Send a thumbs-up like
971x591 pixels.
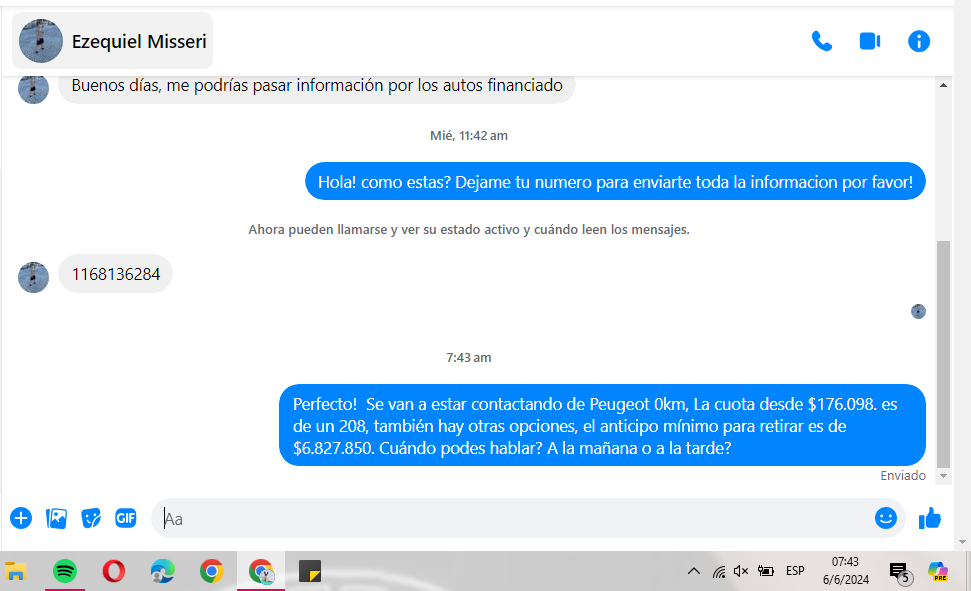[x=930, y=519]
